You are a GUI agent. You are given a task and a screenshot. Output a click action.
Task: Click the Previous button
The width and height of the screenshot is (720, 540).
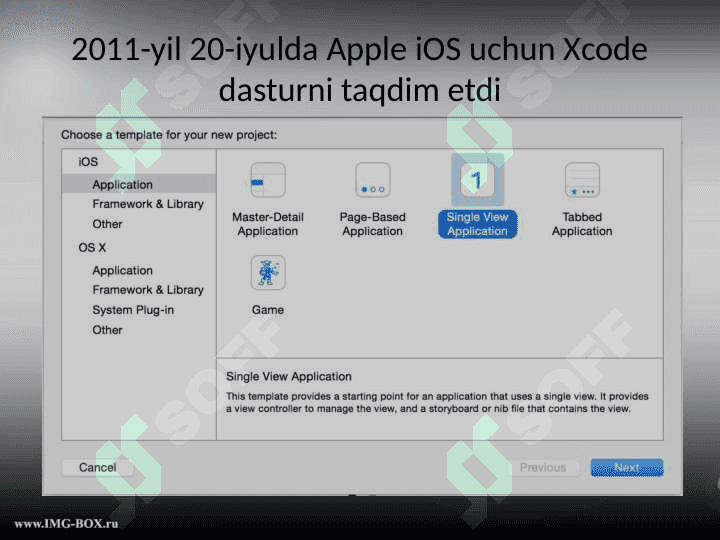(543, 467)
